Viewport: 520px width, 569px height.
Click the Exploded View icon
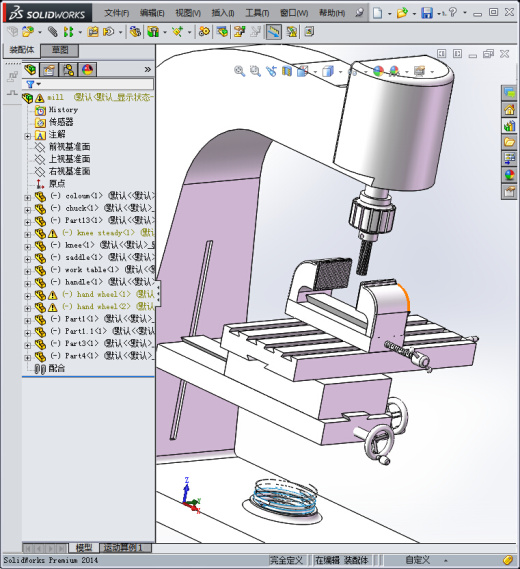[239, 32]
